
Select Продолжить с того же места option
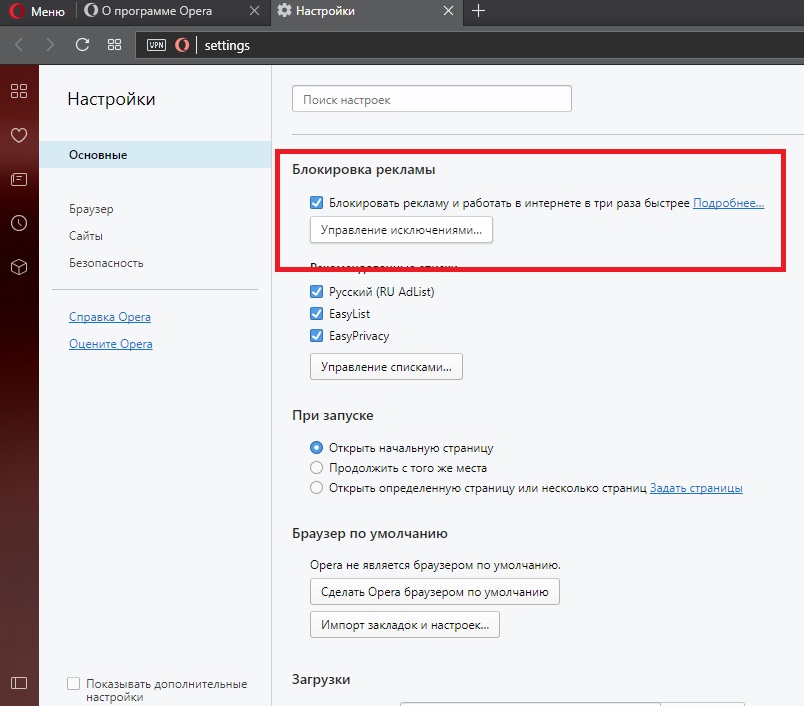[x=316, y=468]
